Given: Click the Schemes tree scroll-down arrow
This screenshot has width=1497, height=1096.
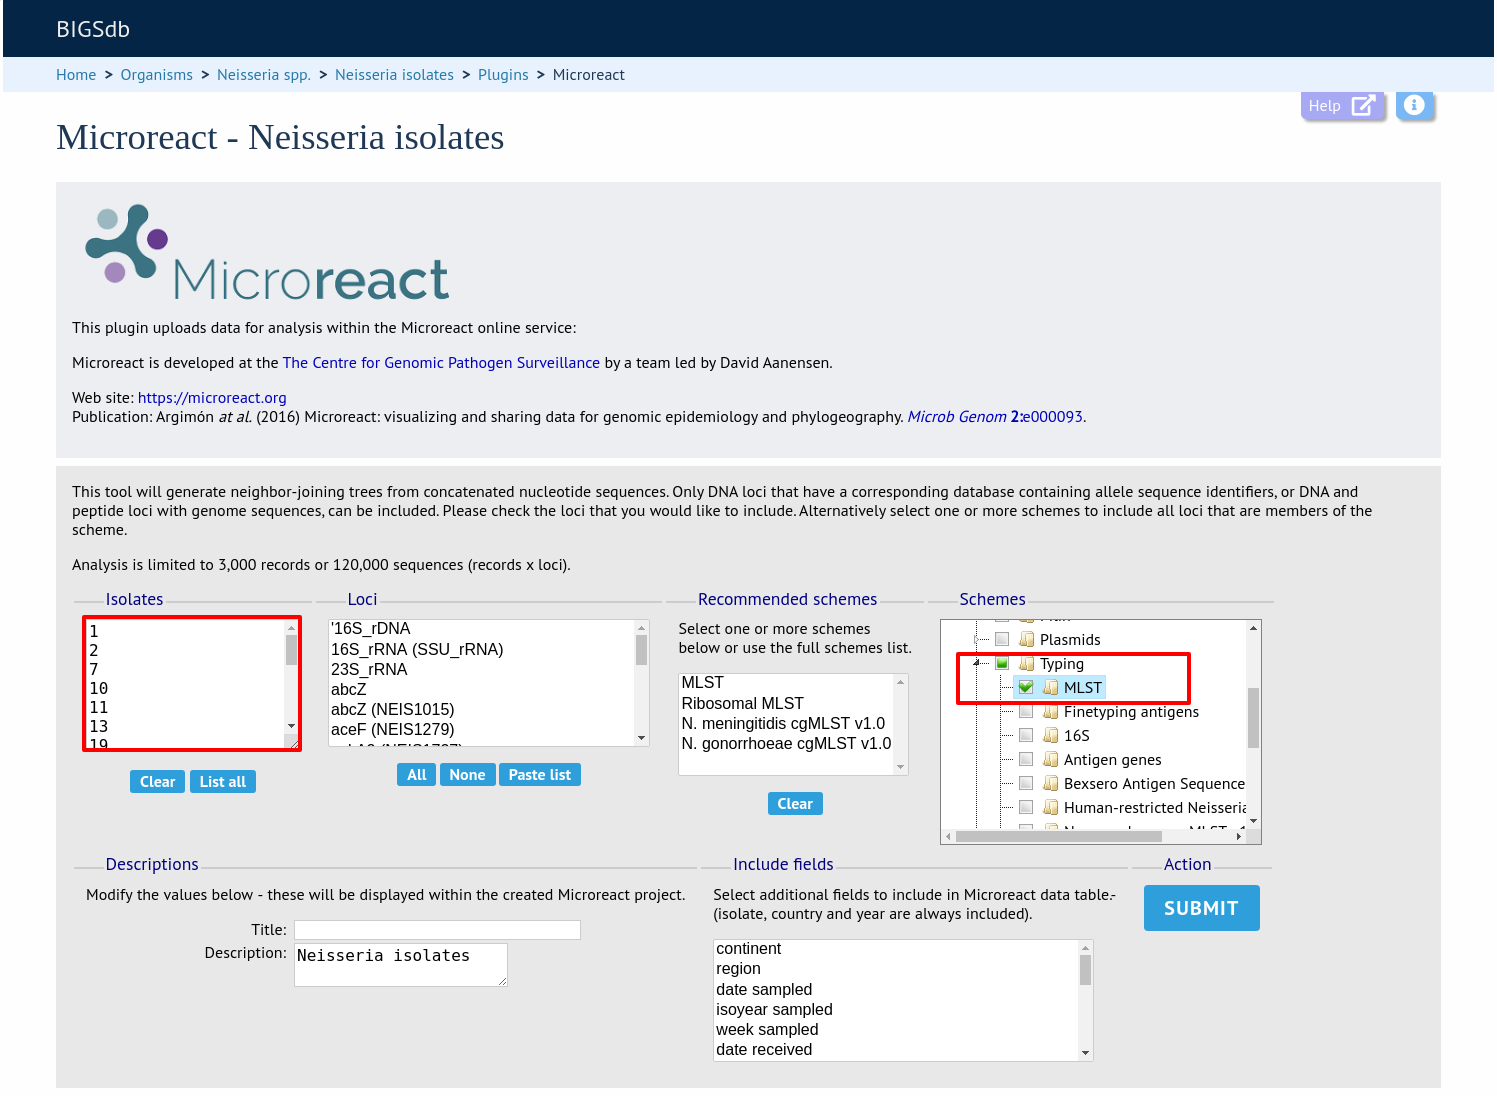Looking at the screenshot, I should point(1253,822).
